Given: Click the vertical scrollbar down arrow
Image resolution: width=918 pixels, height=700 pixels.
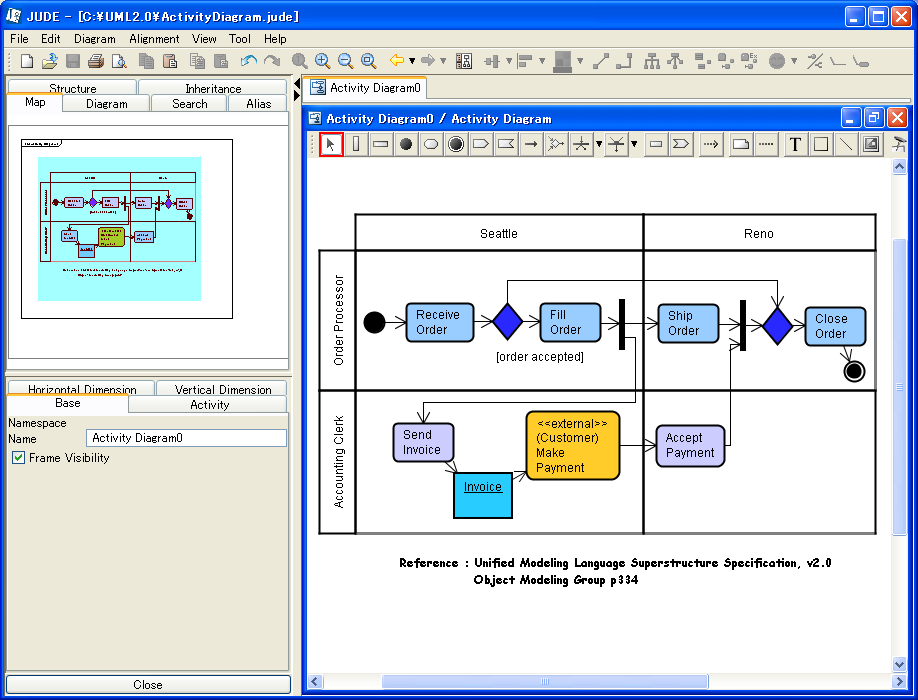Looking at the screenshot, I should click(x=899, y=664).
